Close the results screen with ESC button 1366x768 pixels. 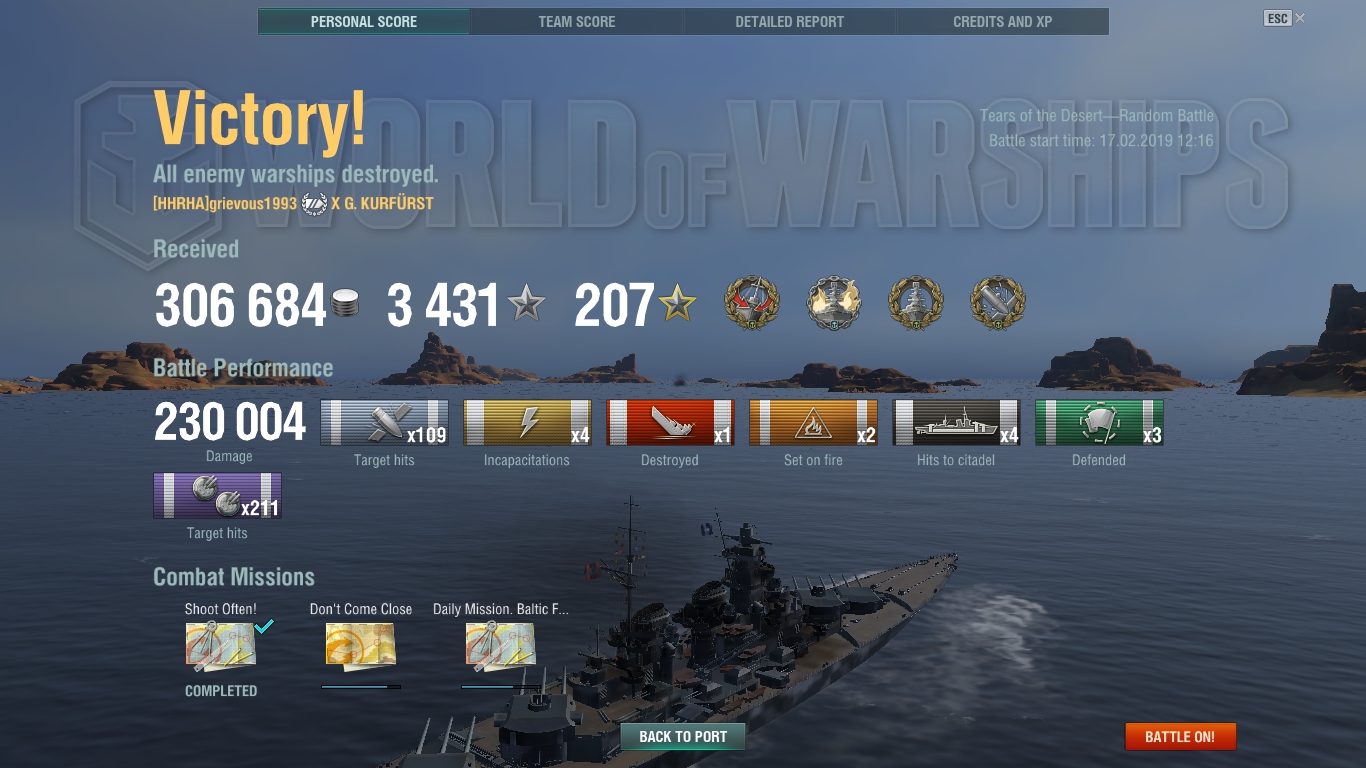tap(1284, 19)
